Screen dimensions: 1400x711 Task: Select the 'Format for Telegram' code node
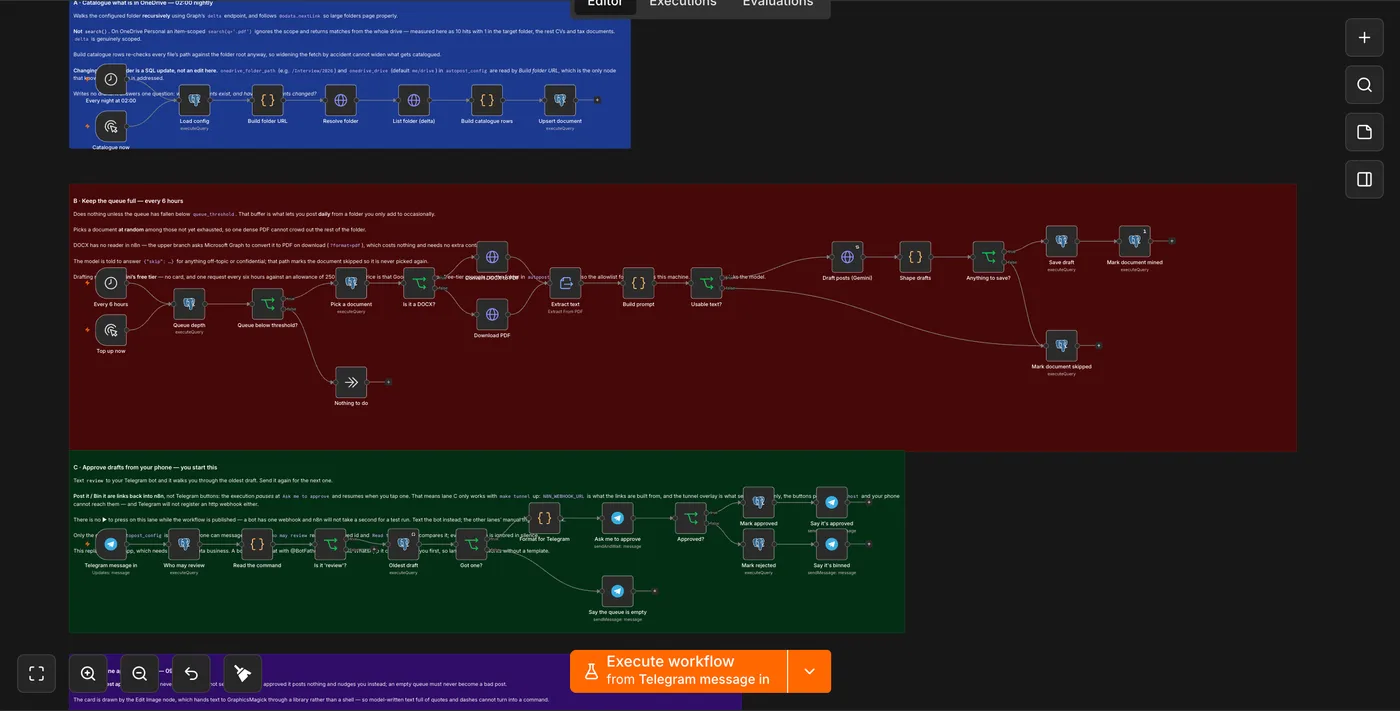point(544,518)
